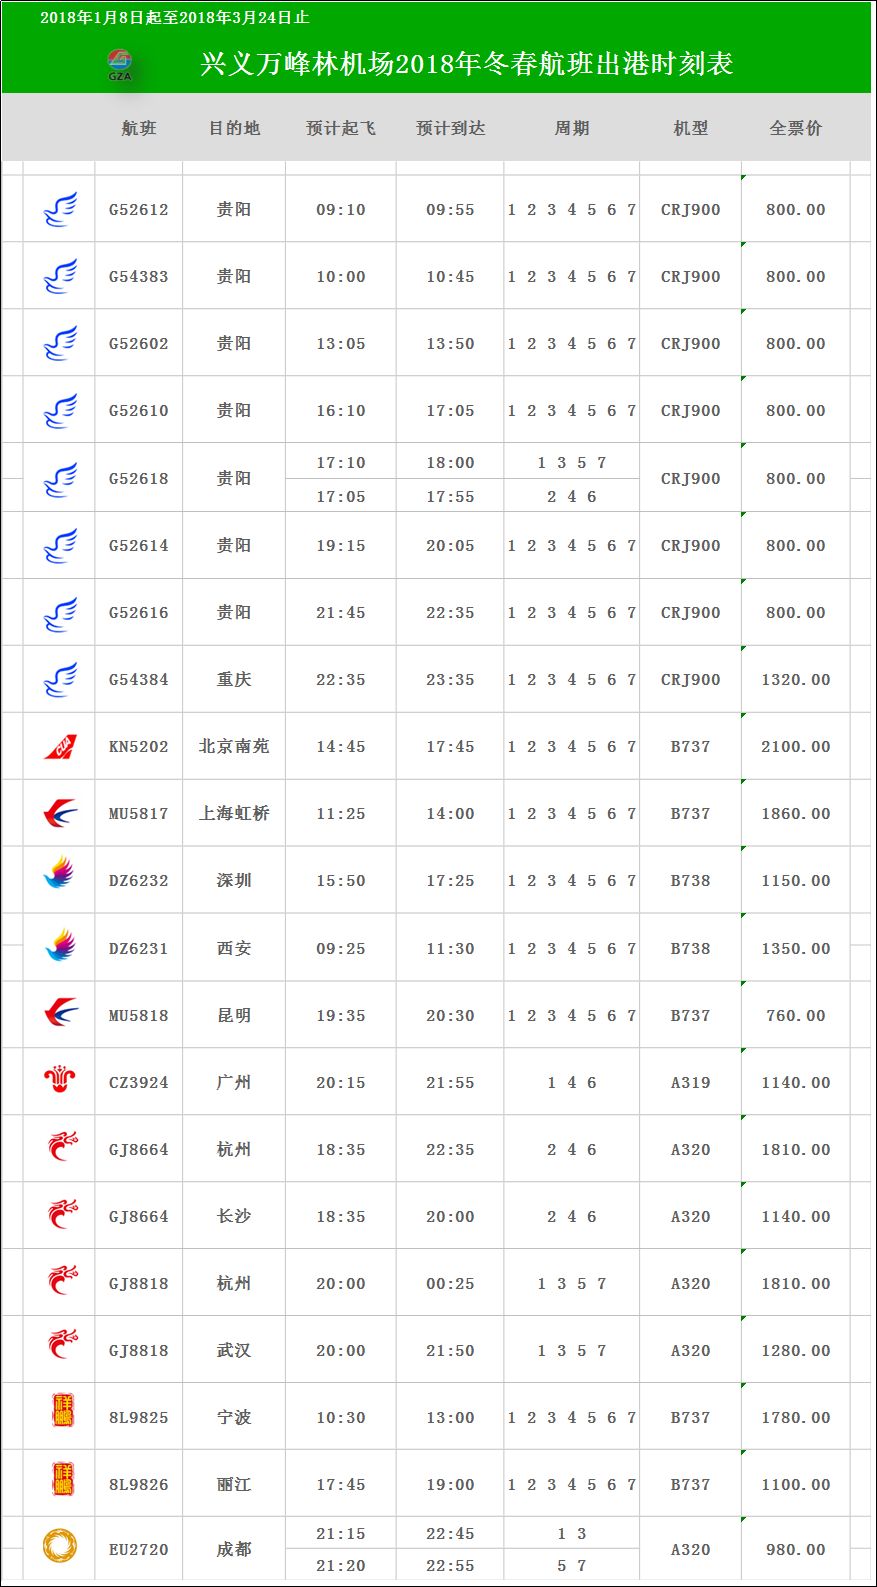
Task: Click the 丽江 destination cell
Action: click(234, 1485)
